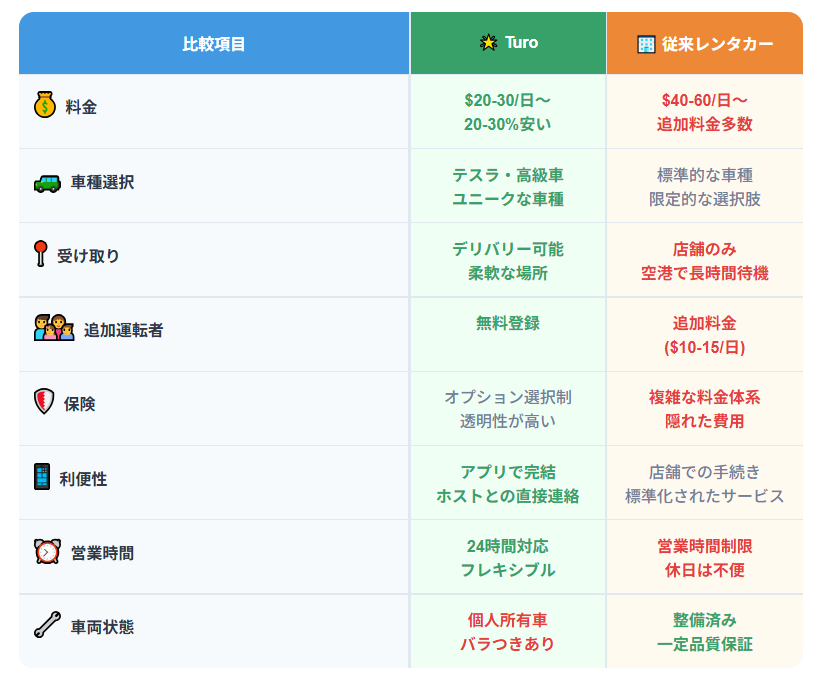Click the バラつきあり text
This screenshot has width=822, height=675.
(x=508, y=645)
